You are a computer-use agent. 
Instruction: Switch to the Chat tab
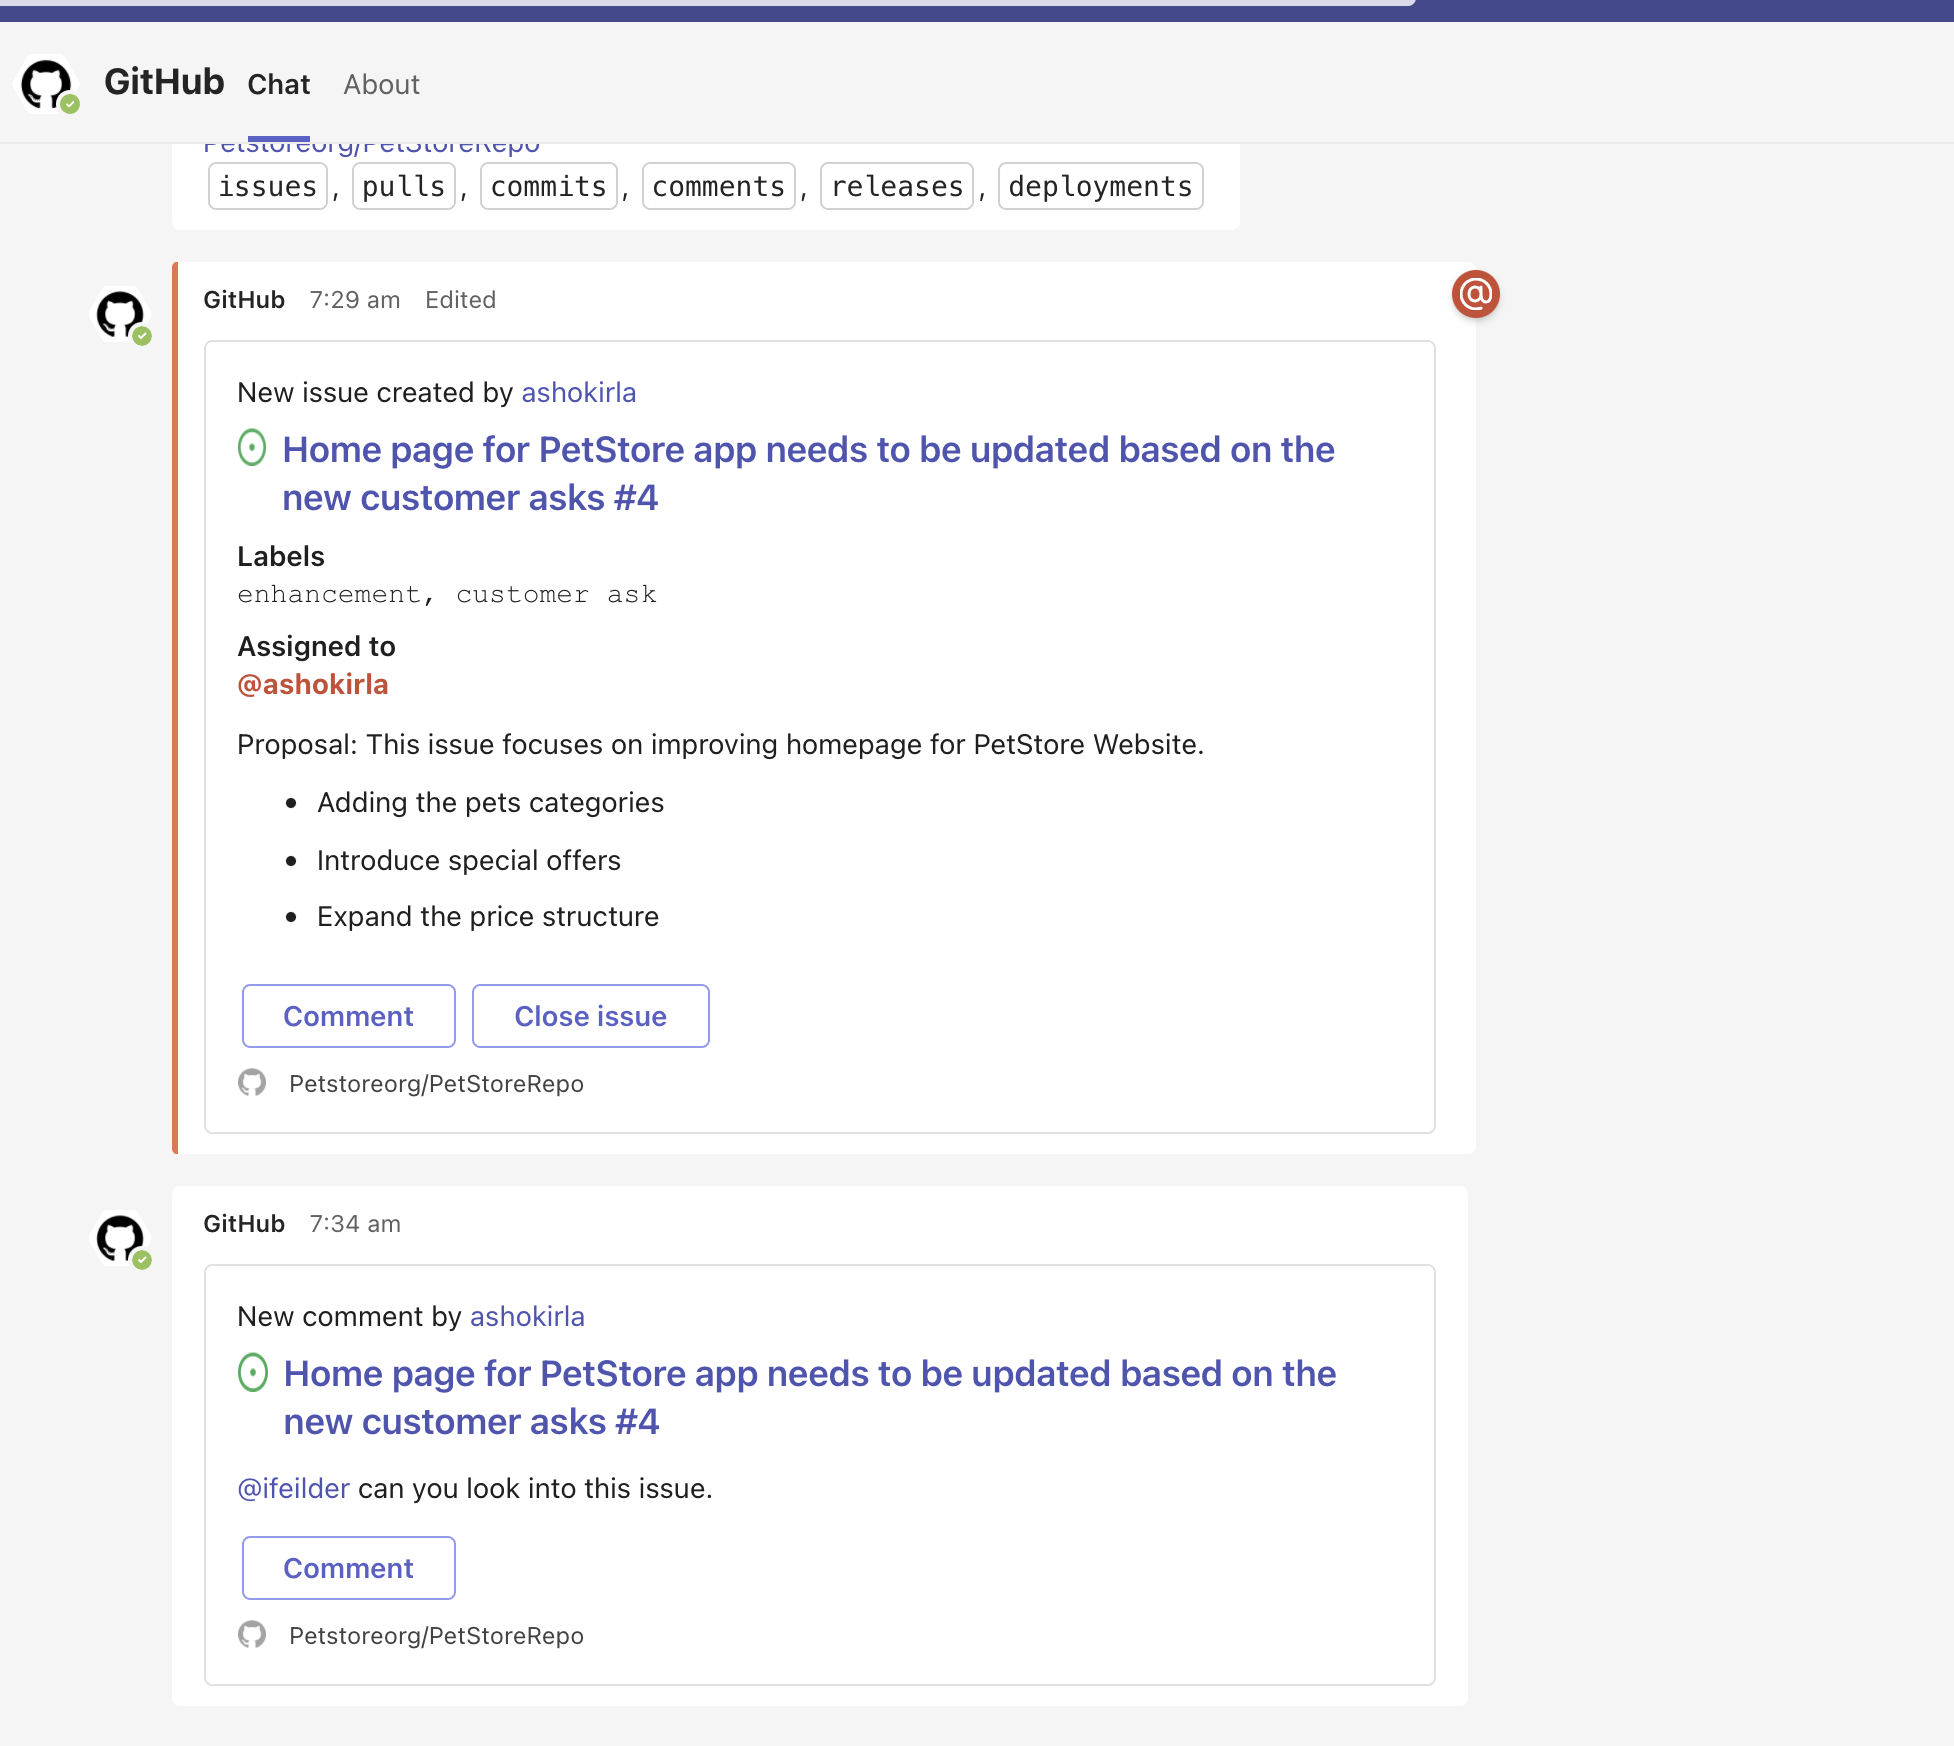[279, 85]
